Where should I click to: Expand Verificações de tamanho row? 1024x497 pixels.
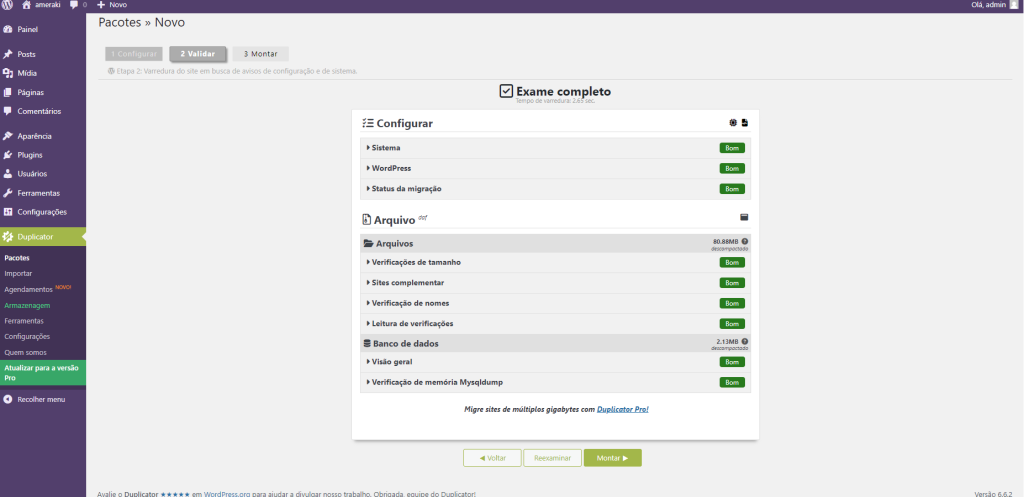click(x=414, y=262)
